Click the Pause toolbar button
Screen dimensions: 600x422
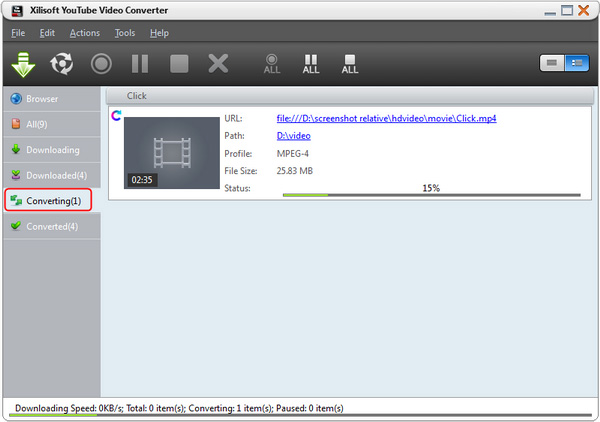click(140, 64)
